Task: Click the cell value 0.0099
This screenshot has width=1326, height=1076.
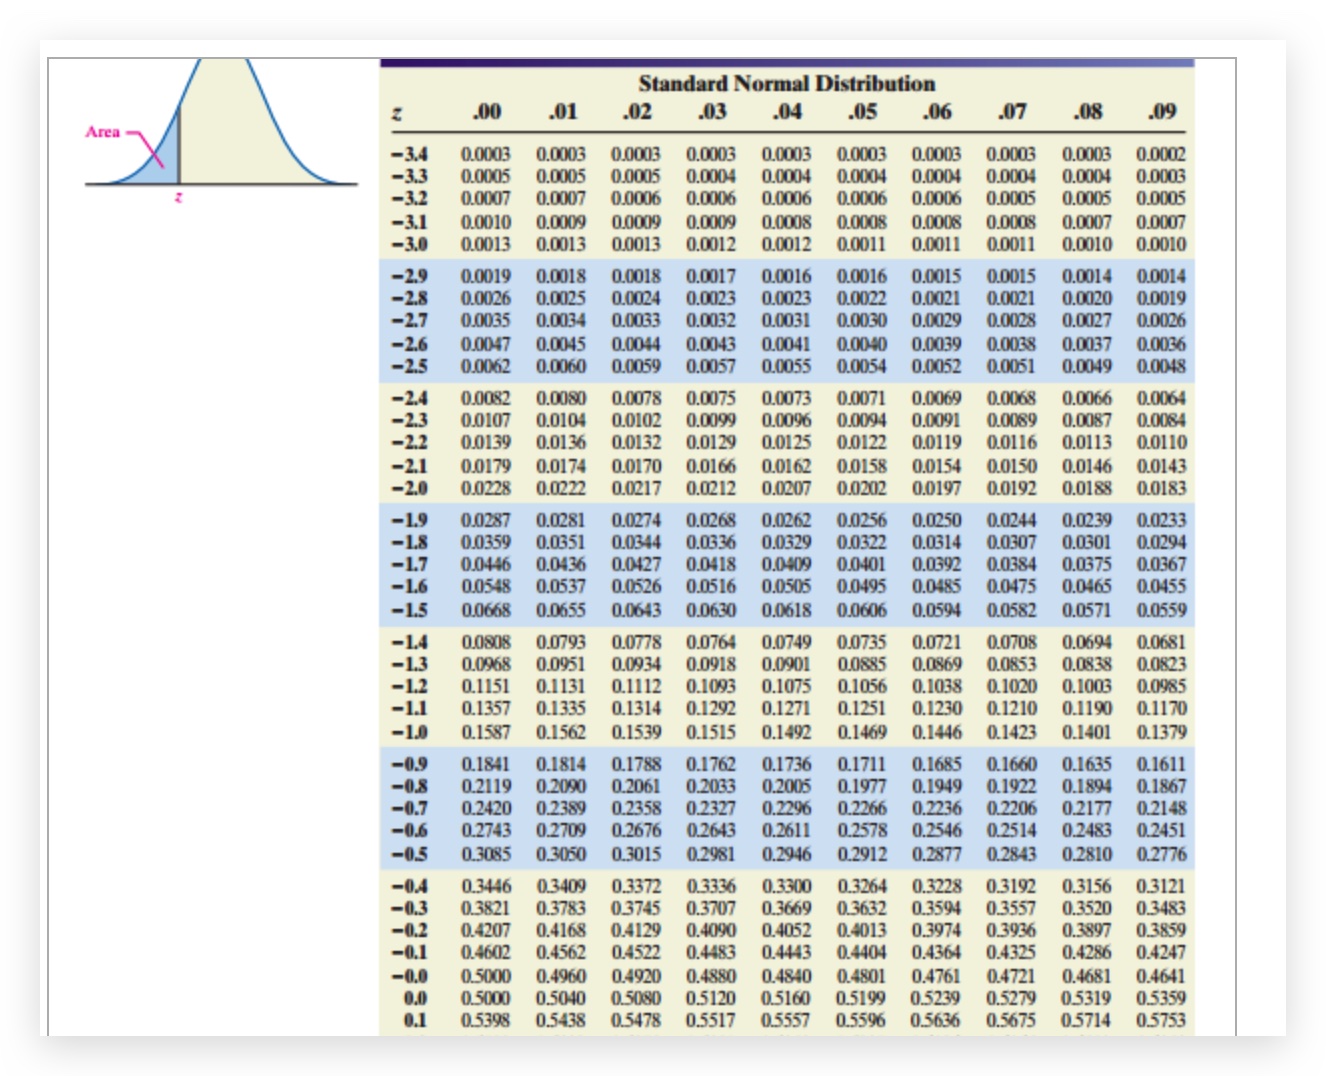Action: [x=712, y=420]
